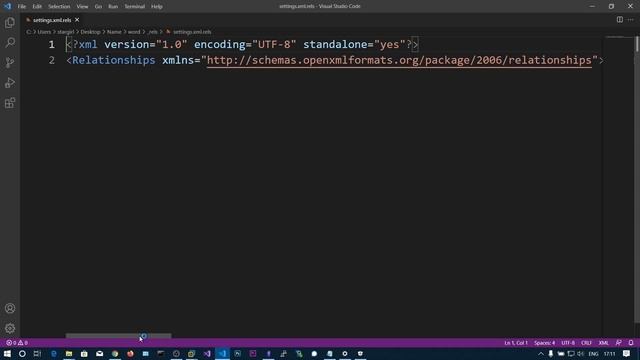Click the stargirl breadcrumb segment
This screenshot has width=640, height=360.
coord(66,32)
